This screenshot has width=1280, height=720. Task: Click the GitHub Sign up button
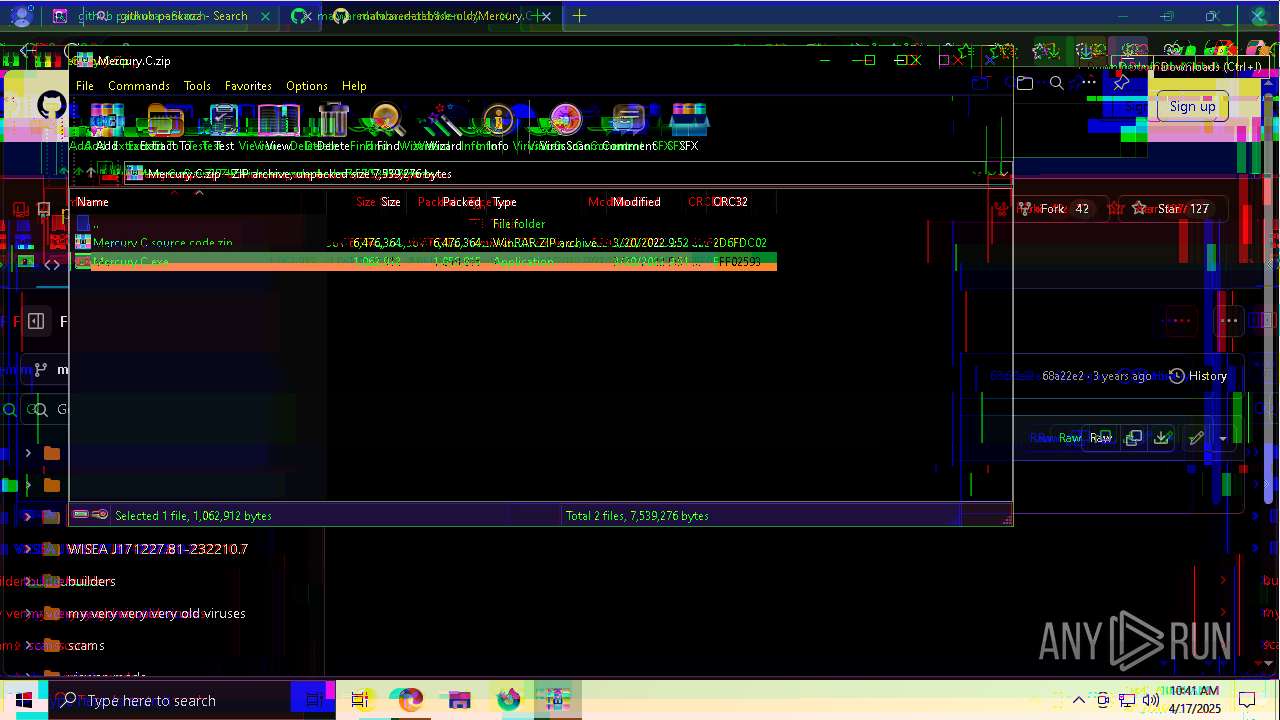pyautogui.click(x=1192, y=107)
